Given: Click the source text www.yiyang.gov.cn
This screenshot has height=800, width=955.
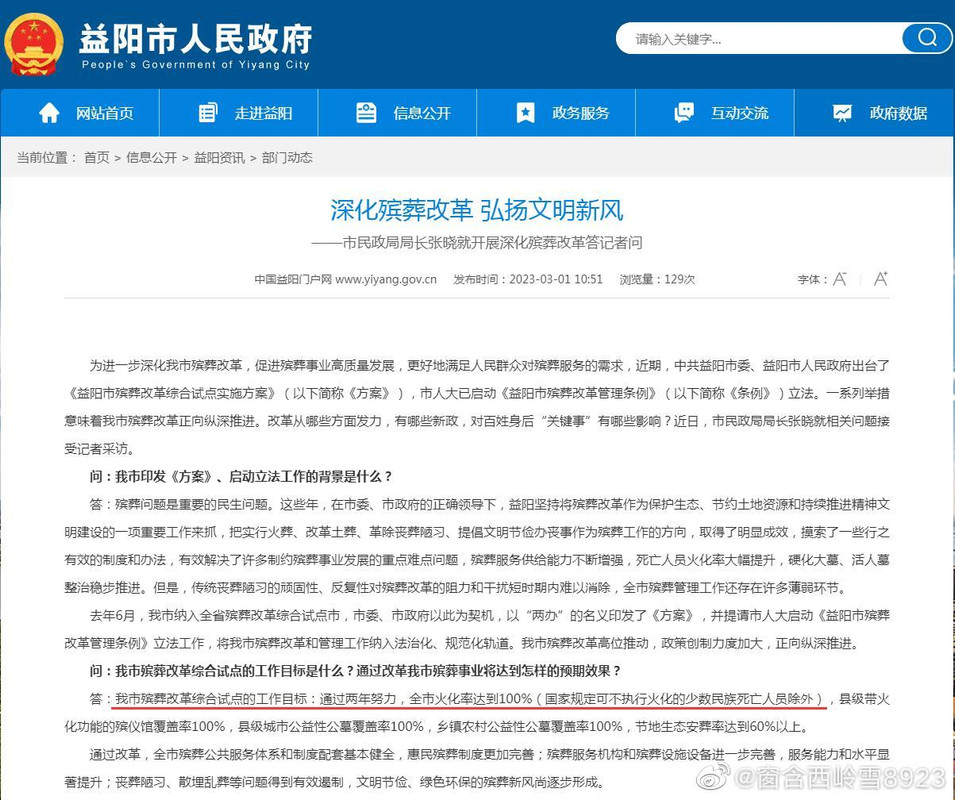Looking at the screenshot, I should 386,279.
